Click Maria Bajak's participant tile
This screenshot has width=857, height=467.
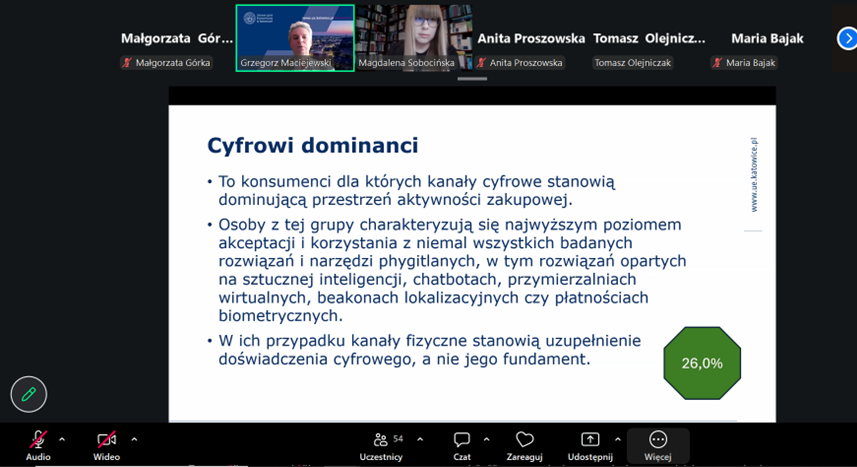click(767, 40)
